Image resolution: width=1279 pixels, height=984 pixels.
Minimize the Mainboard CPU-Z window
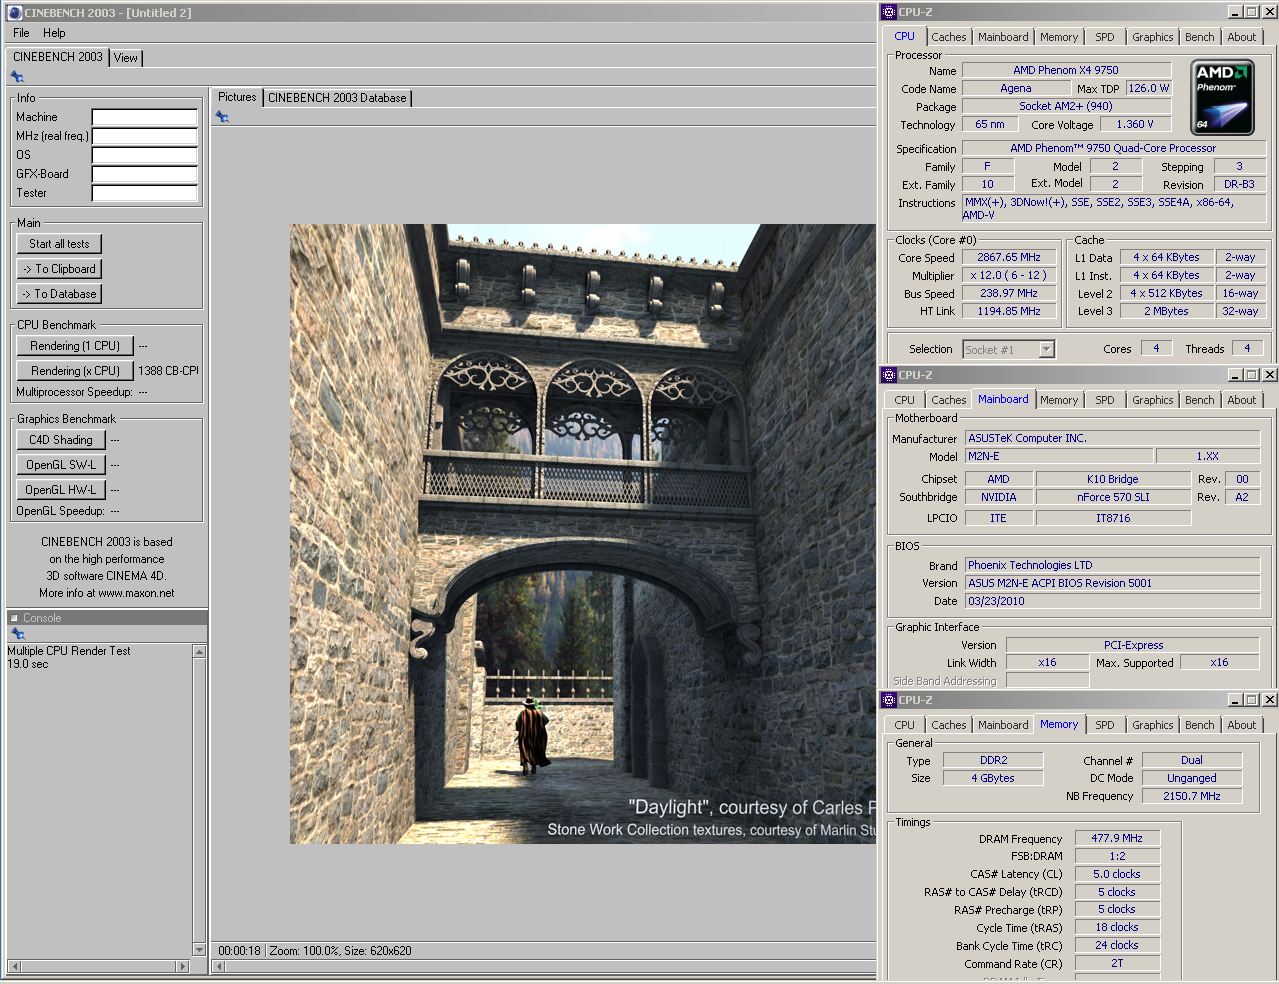point(1233,375)
